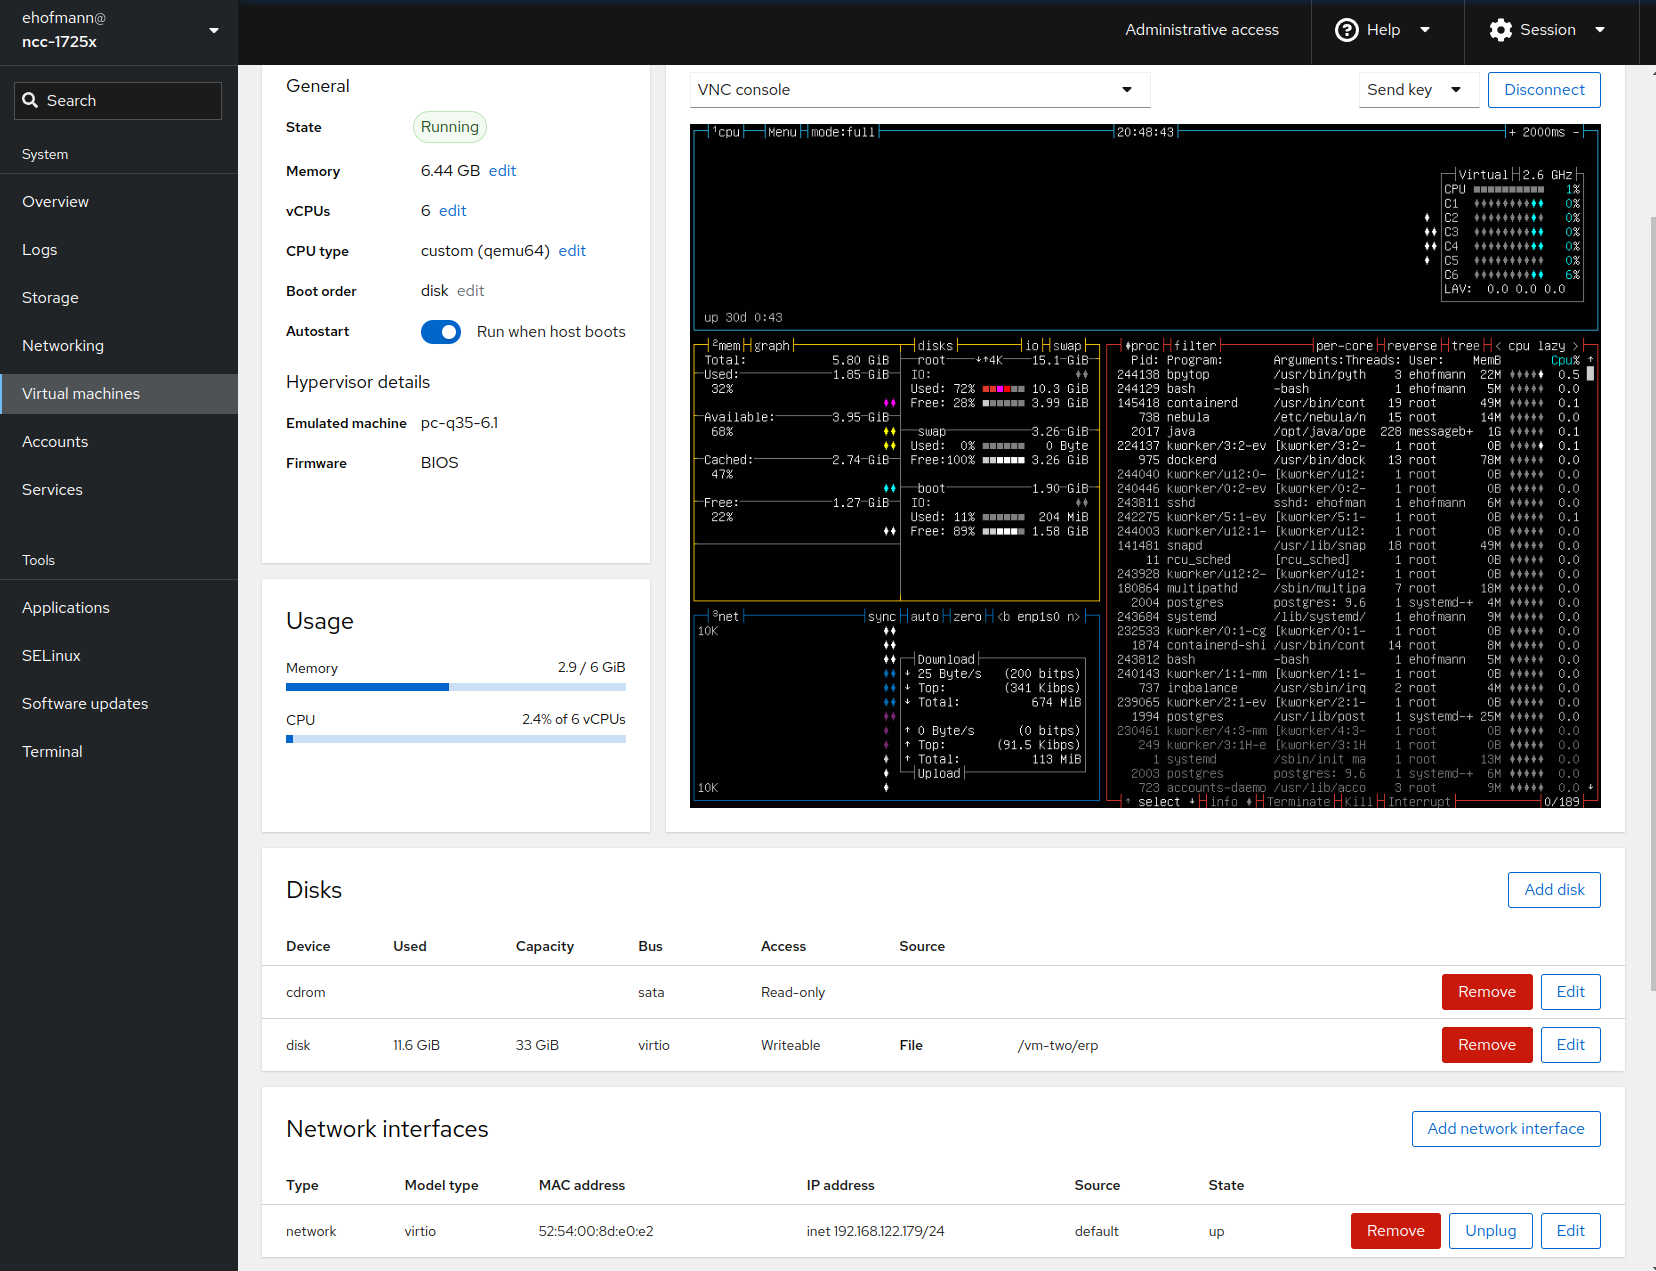Screen dimensions: 1656x1271
Task: Click the Session gear icon
Action: click(1500, 30)
